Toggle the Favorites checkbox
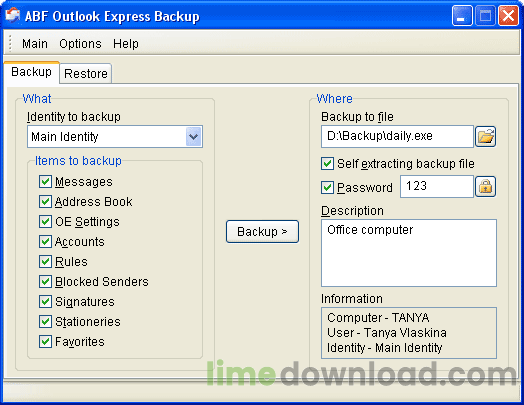 (x=45, y=342)
